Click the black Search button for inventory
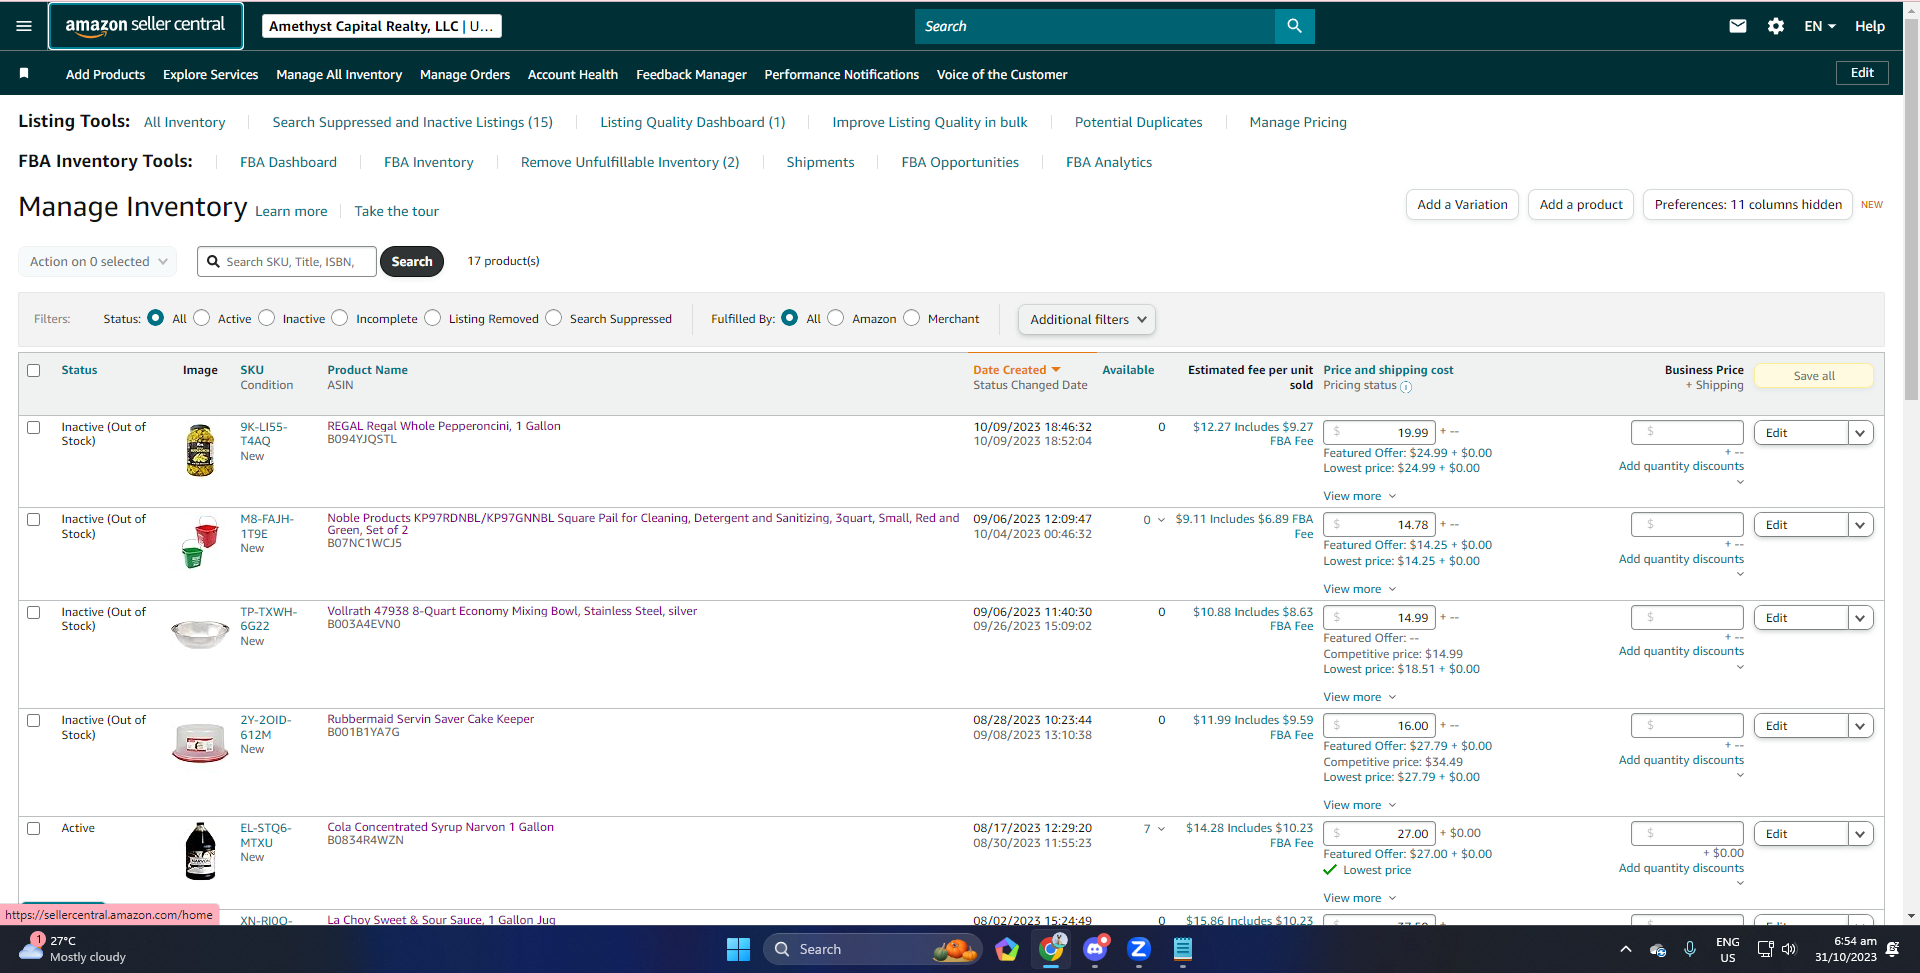Screen dimensions: 1920x973 click(412, 261)
